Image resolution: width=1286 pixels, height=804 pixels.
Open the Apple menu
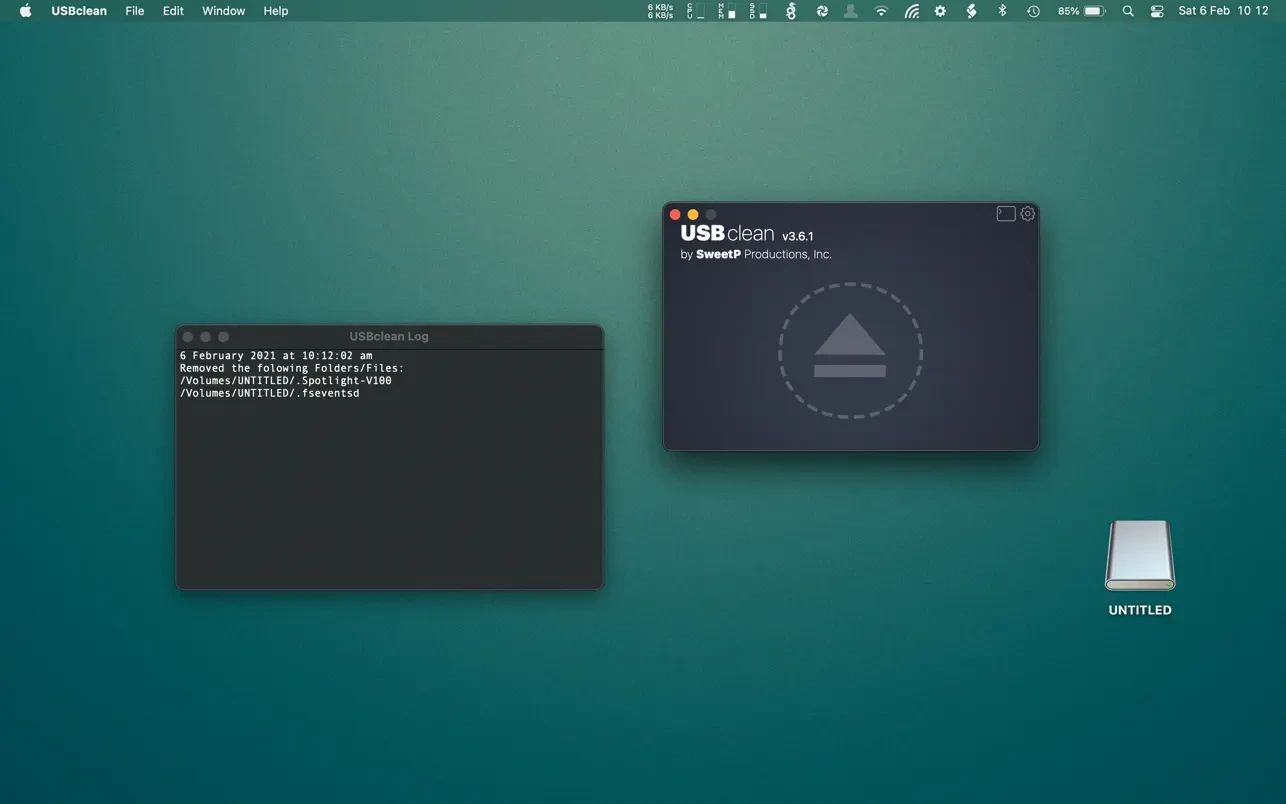[x=26, y=11]
